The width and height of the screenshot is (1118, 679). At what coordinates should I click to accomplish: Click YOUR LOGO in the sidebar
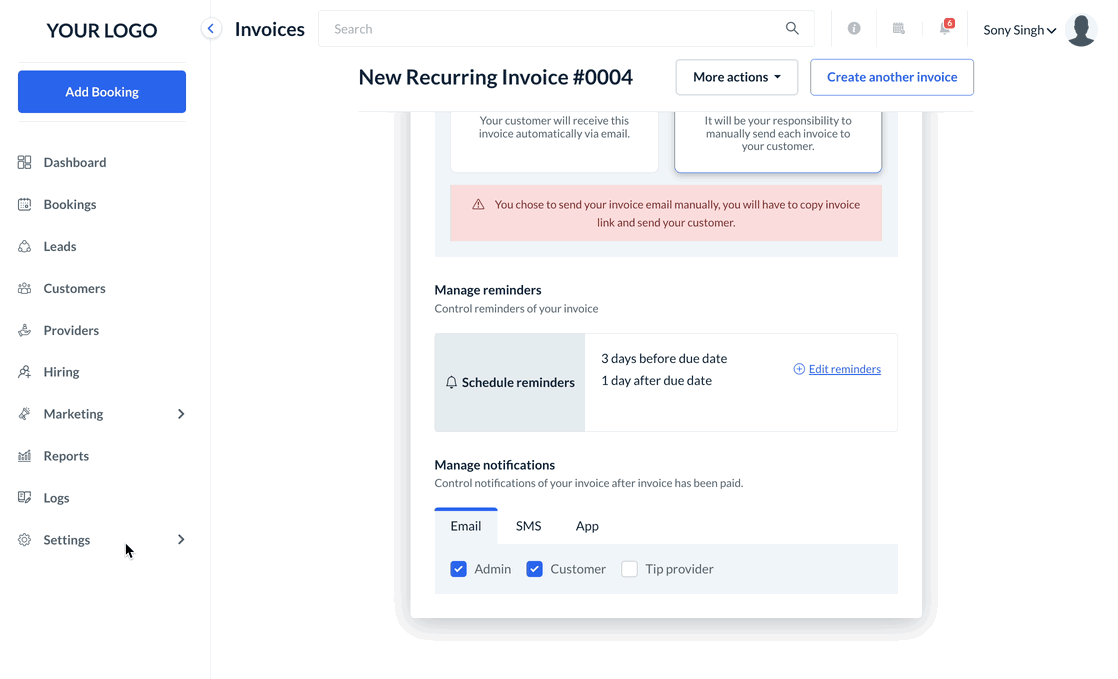[102, 30]
